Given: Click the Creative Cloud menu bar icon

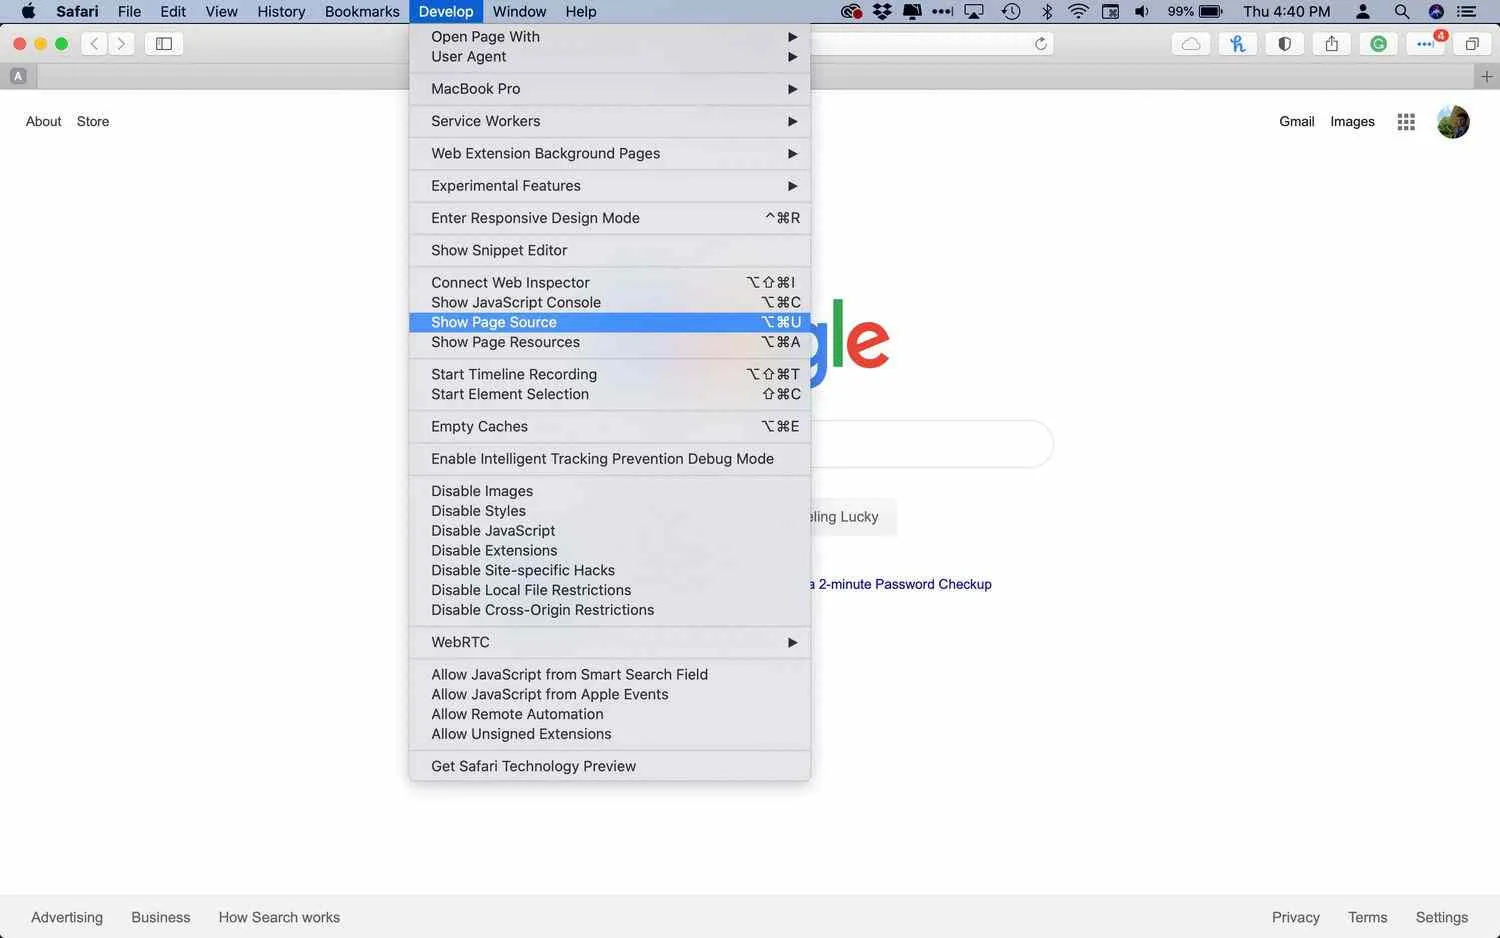Looking at the screenshot, I should click(x=851, y=12).
